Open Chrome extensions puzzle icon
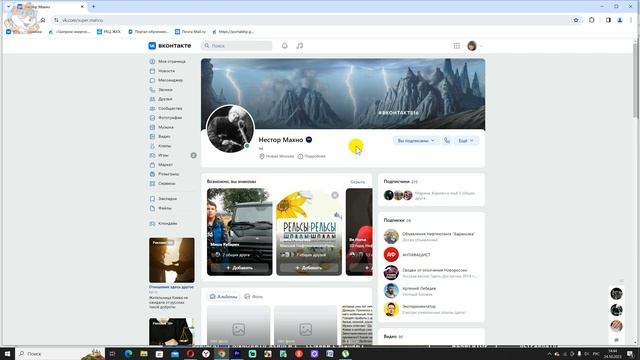The width and height of the screenshot is (640, 360). pyautogui.click(x=591, y=20)
